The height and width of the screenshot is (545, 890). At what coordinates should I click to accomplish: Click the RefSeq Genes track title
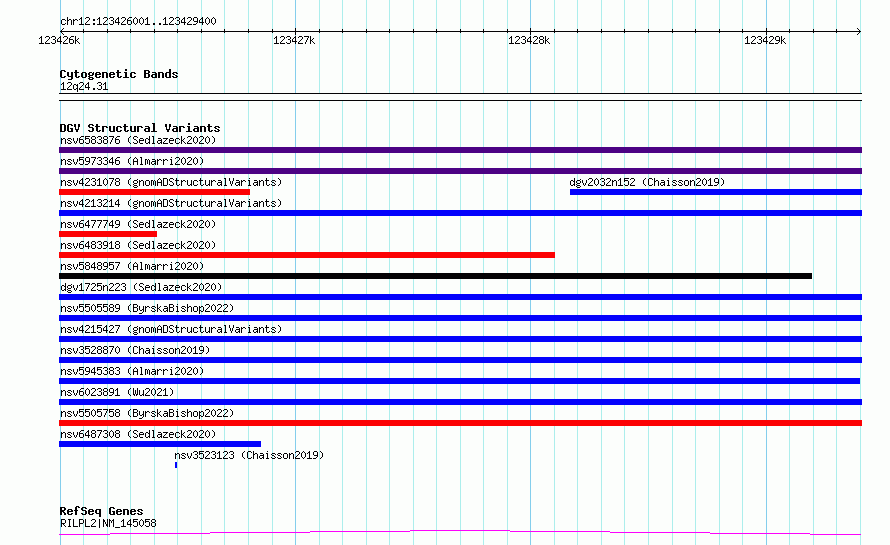[x=102, y=512]
